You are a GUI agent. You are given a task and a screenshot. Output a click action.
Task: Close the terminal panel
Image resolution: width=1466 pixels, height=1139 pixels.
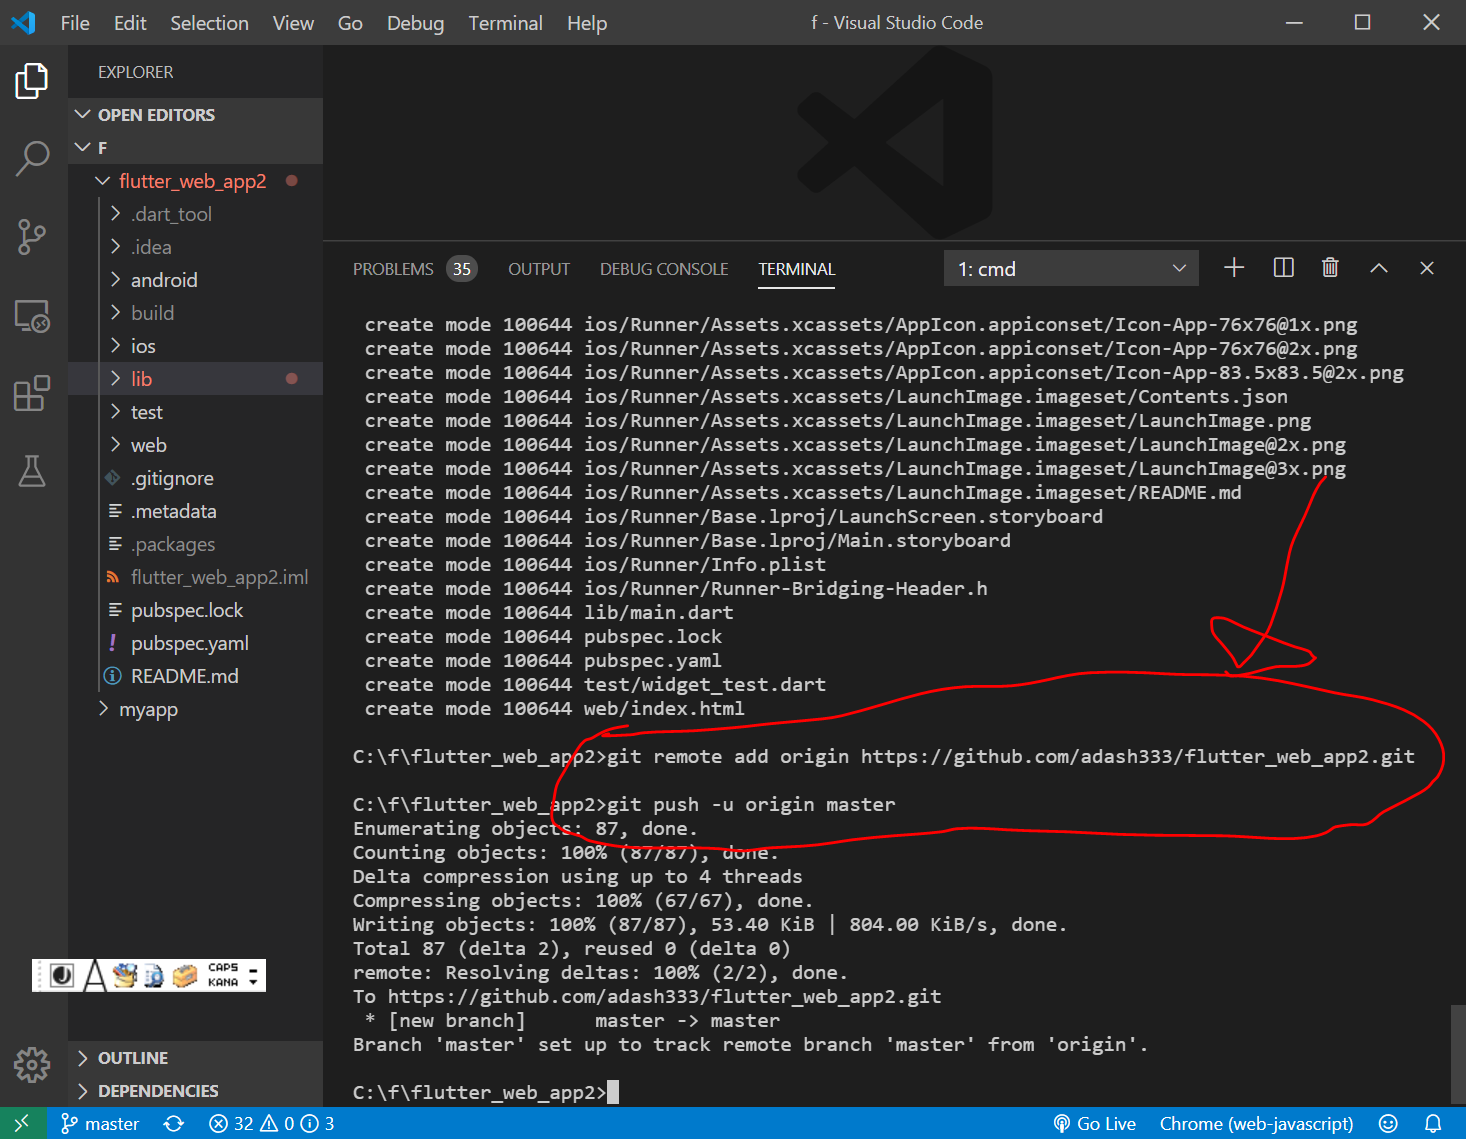[1427, 268]
